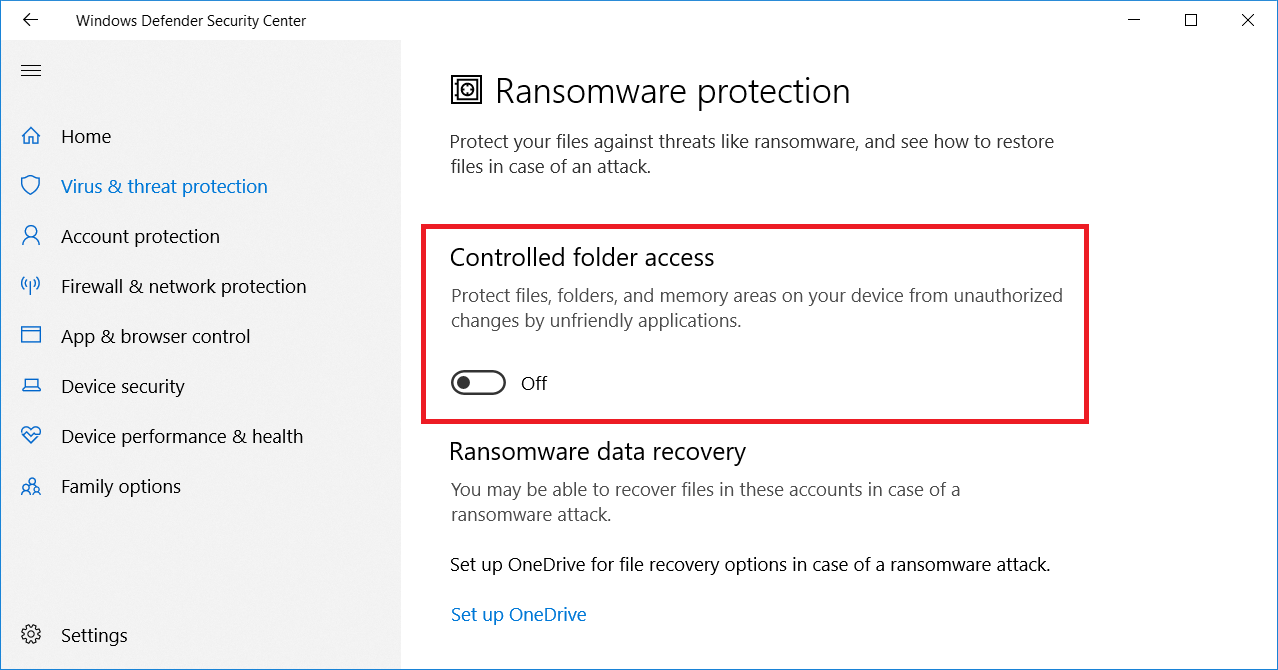This screenshot has width=1278, height=670.
Task: Open App & browser control page
Action: 155,336
